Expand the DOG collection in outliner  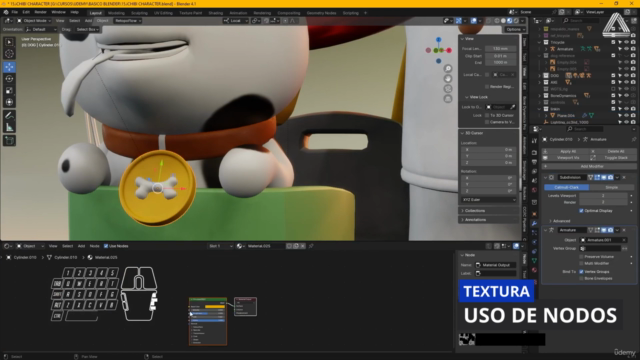pyautogui.click(x=539, y=76)
